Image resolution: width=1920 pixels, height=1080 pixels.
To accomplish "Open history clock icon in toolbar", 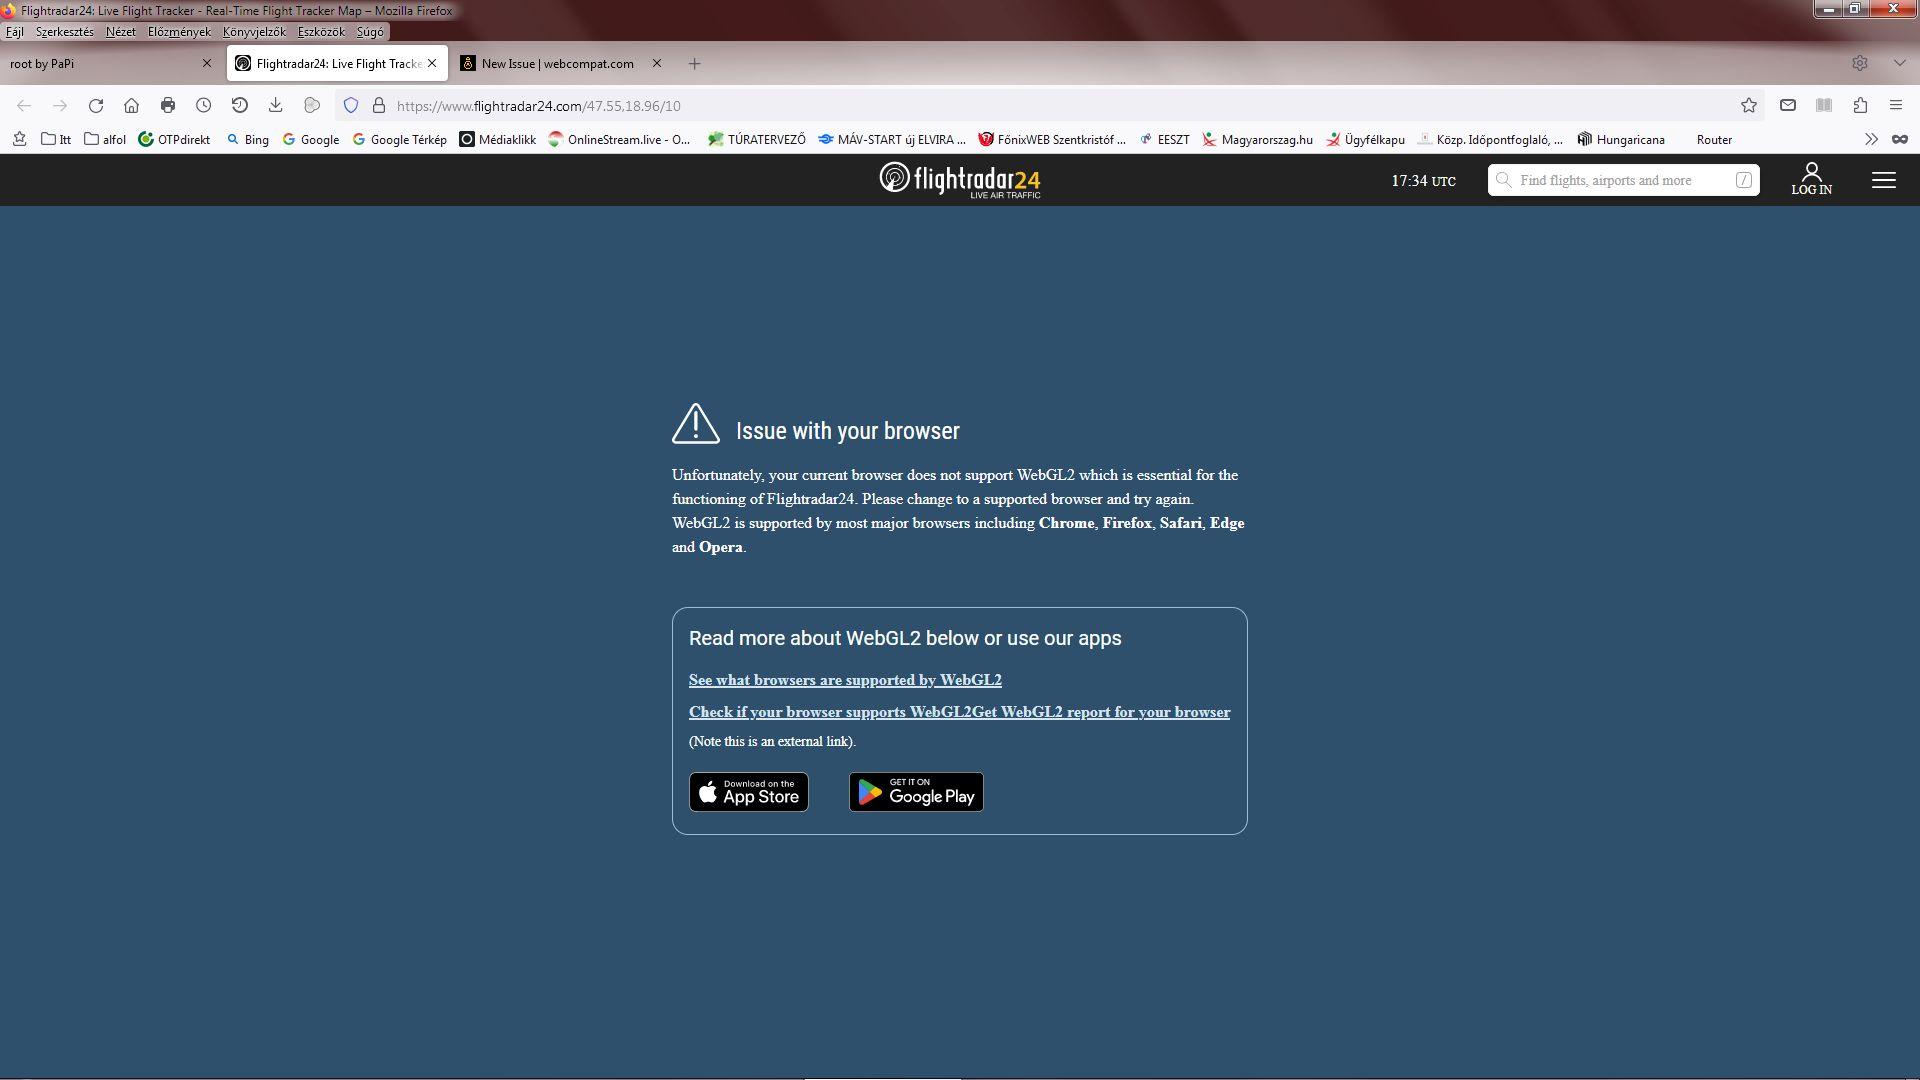I will point(203,106).
